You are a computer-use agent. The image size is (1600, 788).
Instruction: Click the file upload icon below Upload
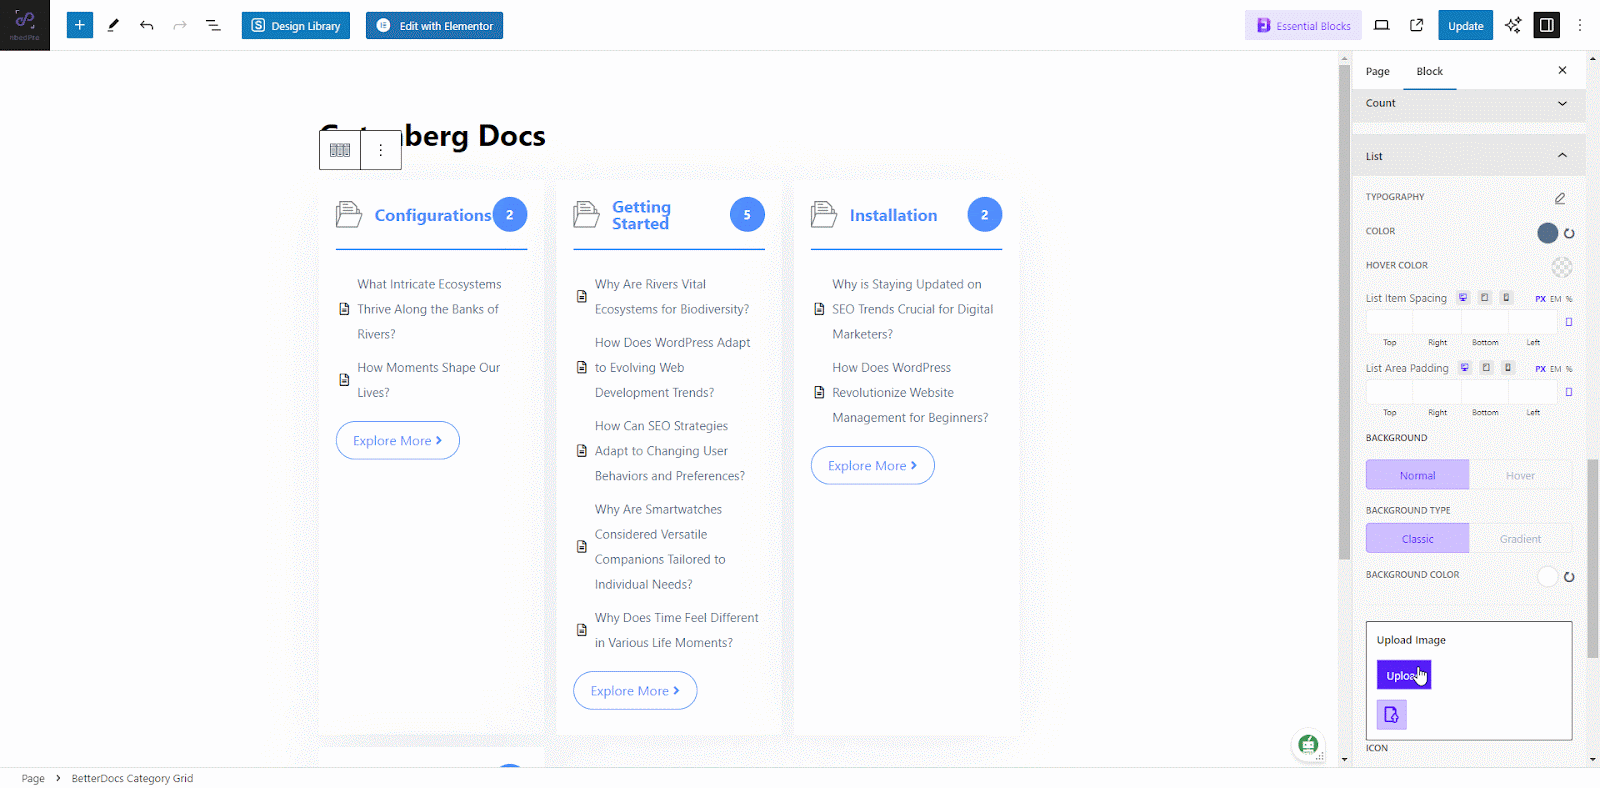click(x=1391, y=714)
